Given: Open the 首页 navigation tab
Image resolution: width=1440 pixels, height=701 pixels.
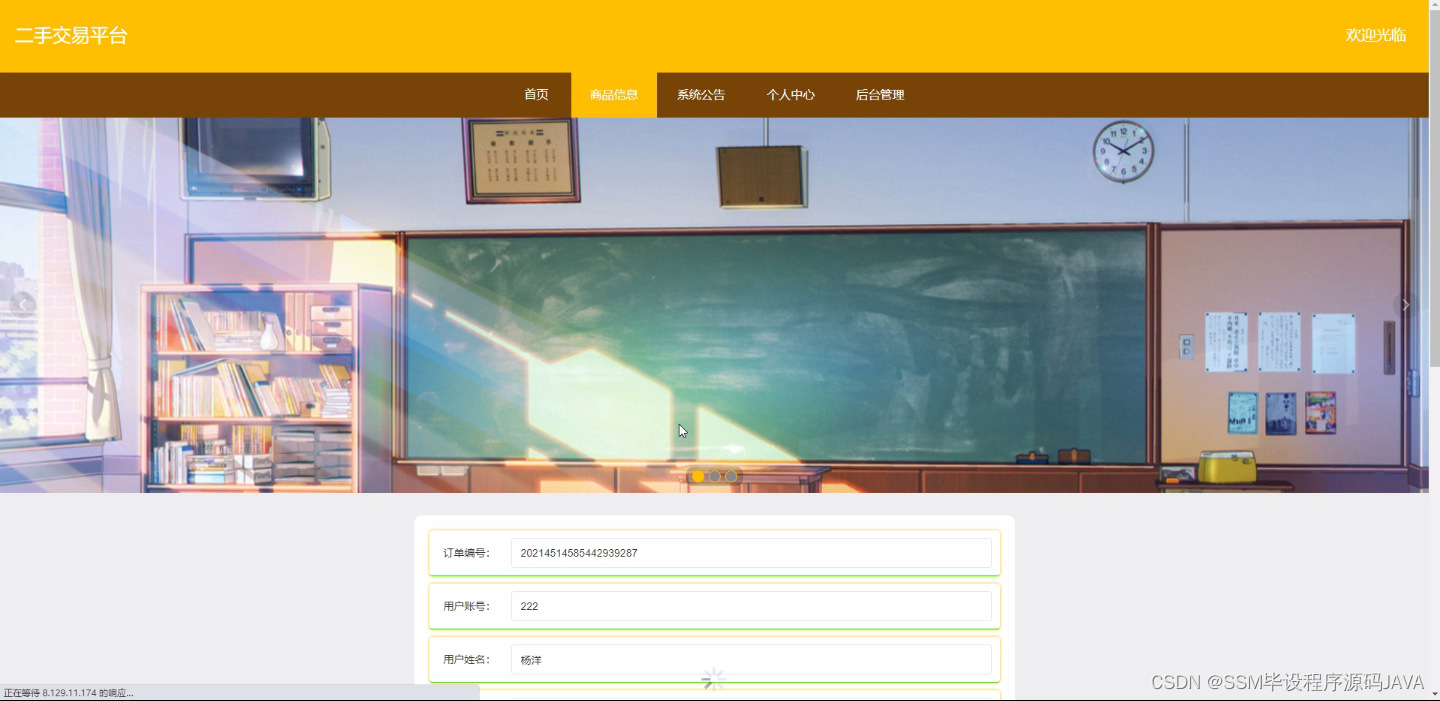Looking at the screenshot, I should pos(536,95).
